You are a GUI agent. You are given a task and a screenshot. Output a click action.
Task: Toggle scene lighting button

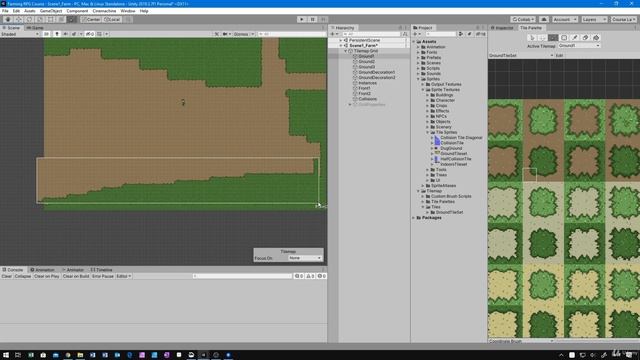point(57,34)
